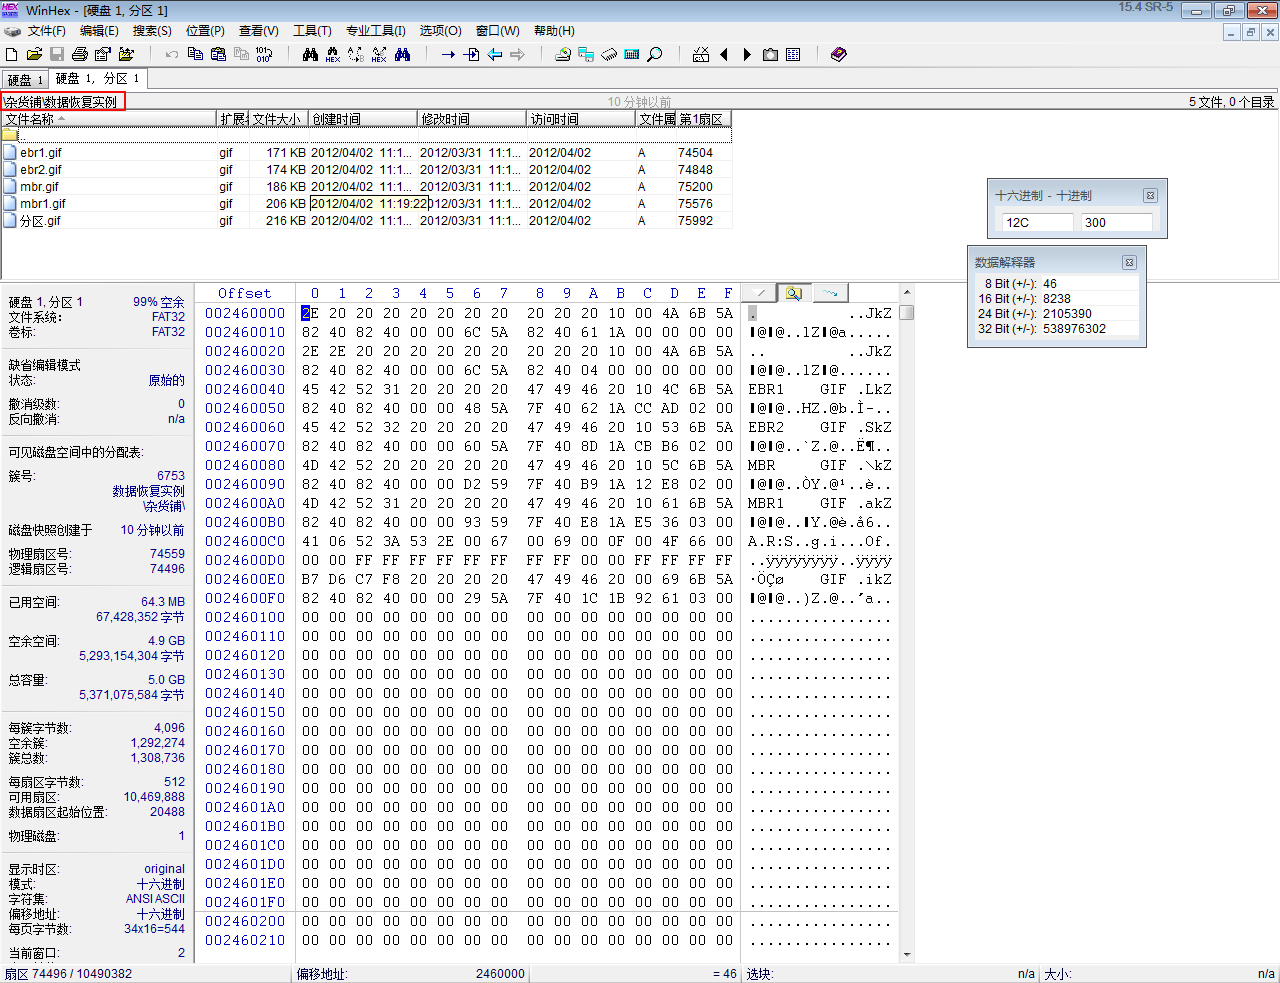Open the 选项(O) menu

440,31
